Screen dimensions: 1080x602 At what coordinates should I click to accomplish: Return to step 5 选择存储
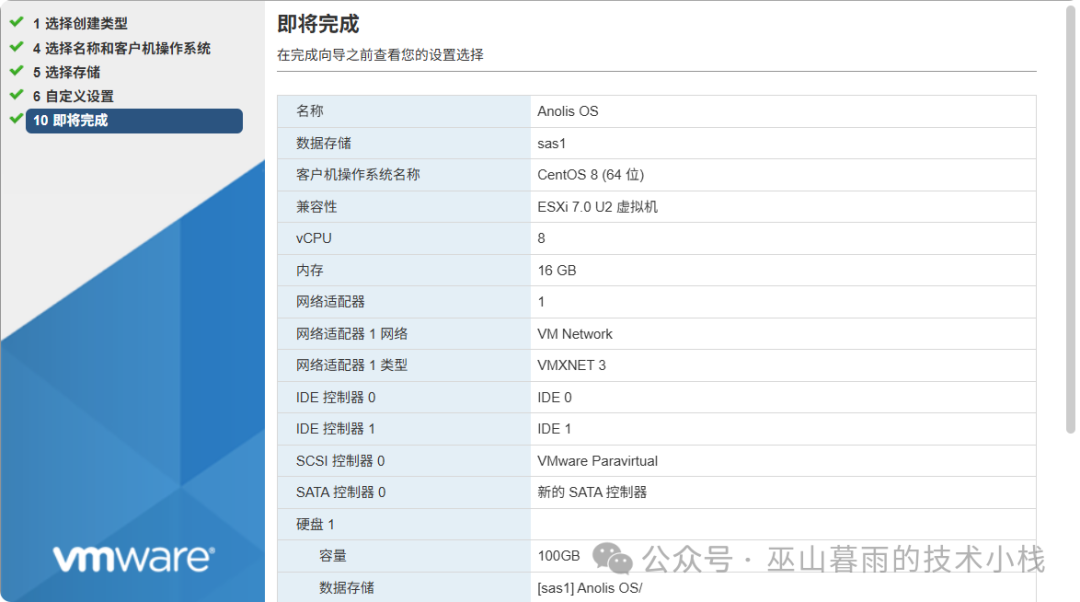(x=66, y=72)
